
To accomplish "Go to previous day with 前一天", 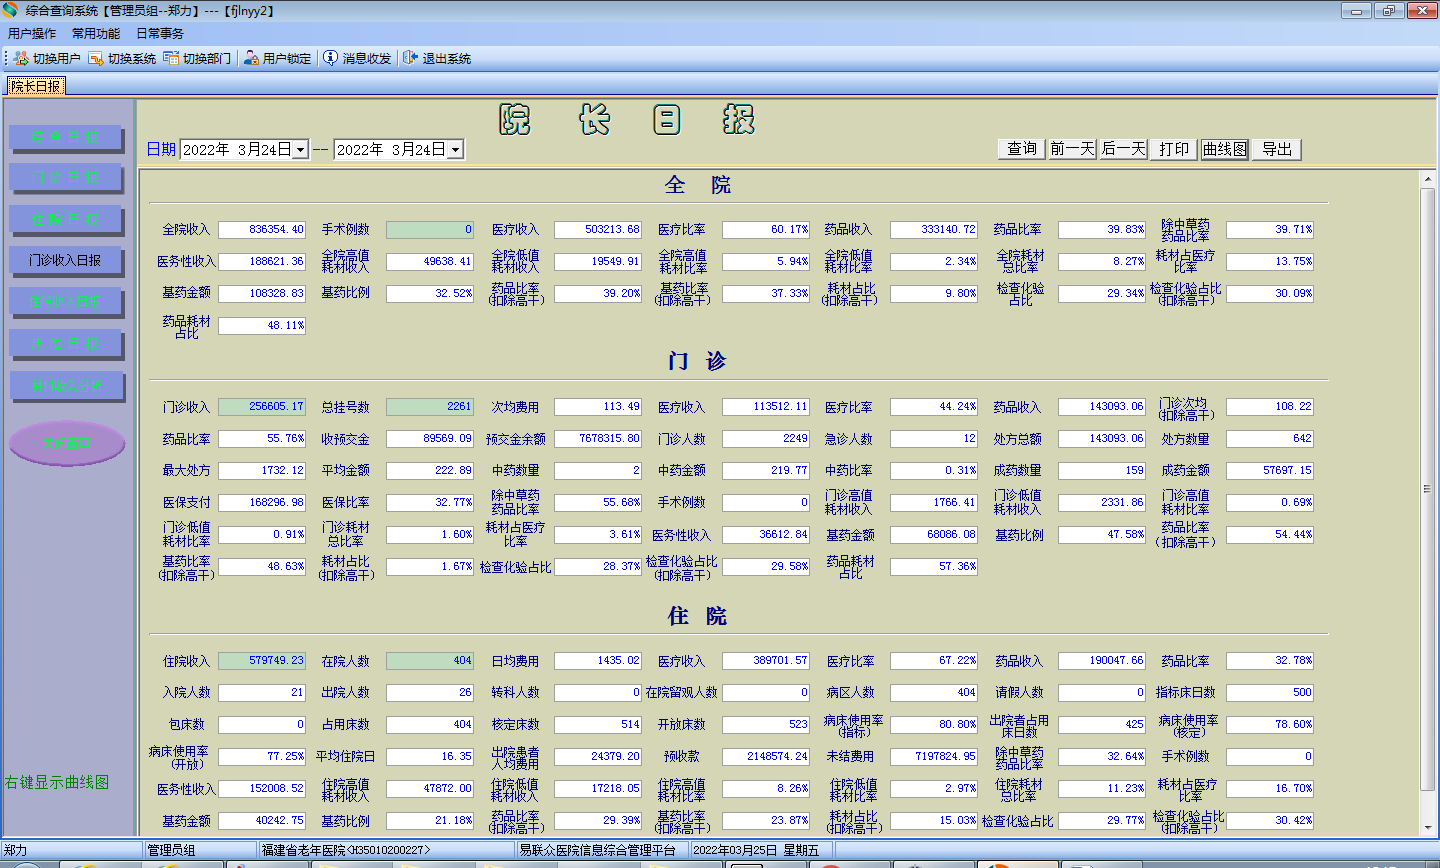I will point(1072,149).
